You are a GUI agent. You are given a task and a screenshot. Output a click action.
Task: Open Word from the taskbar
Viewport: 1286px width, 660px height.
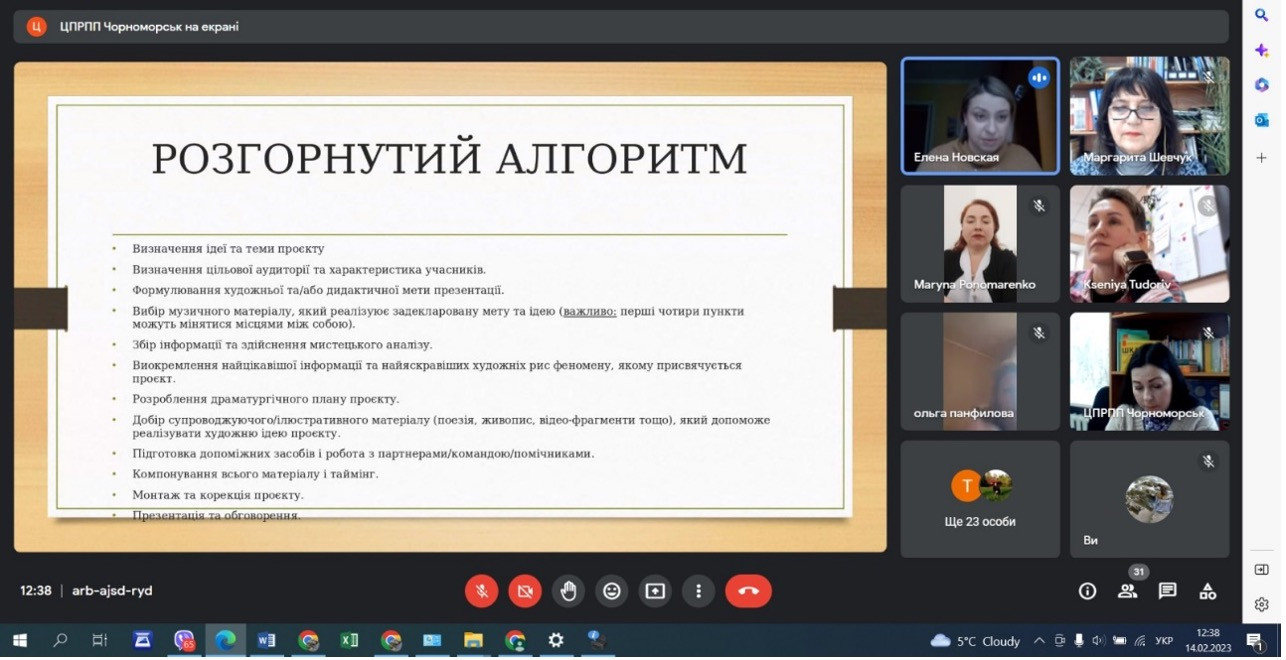[266, 641]
